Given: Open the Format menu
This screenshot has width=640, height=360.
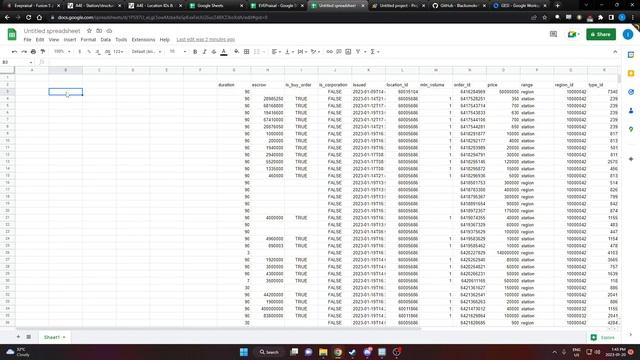Looking at the screenshot, I should (x=88, y=40).
